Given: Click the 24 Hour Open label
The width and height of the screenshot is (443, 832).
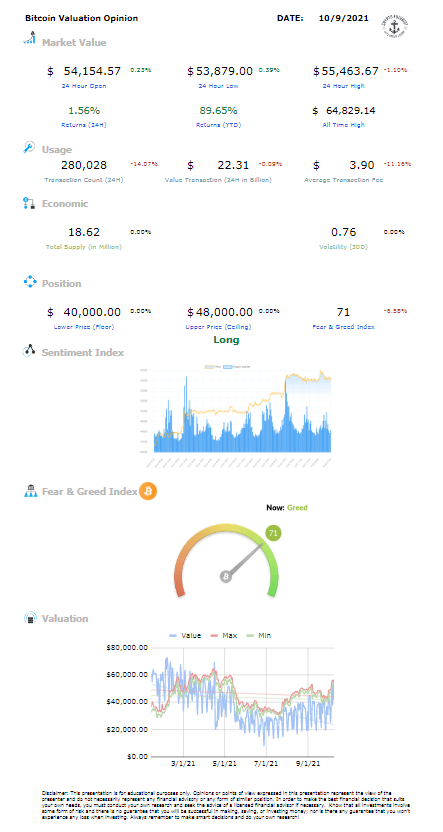Looking at the screenshot, I should click(84, 85).
